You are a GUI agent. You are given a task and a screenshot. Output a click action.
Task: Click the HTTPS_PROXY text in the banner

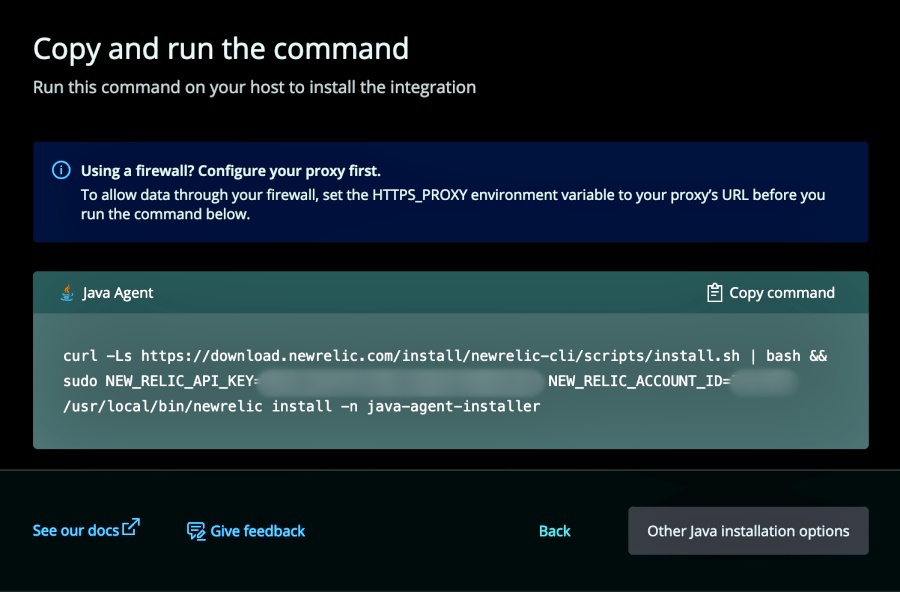[x=420, y=195]
